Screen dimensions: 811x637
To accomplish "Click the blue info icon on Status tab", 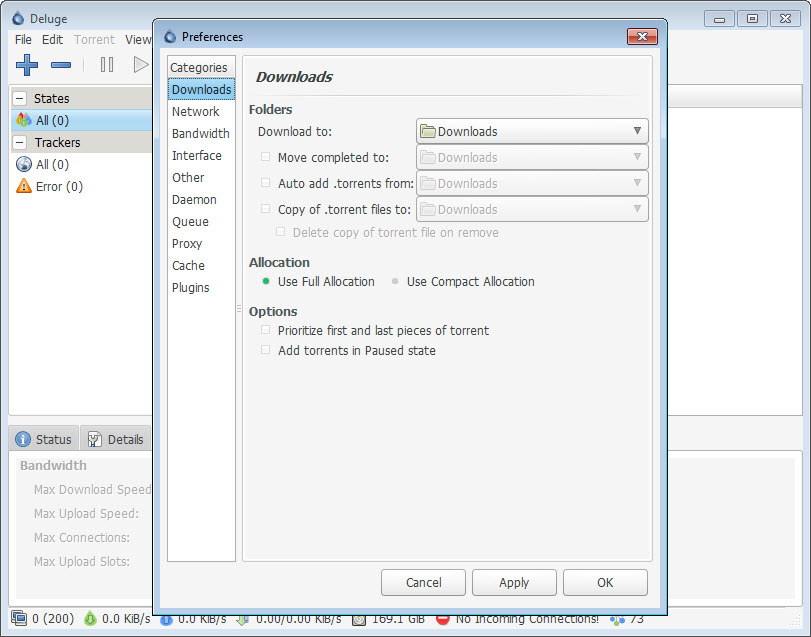I will pyautogui.click(x=23, y=439).
